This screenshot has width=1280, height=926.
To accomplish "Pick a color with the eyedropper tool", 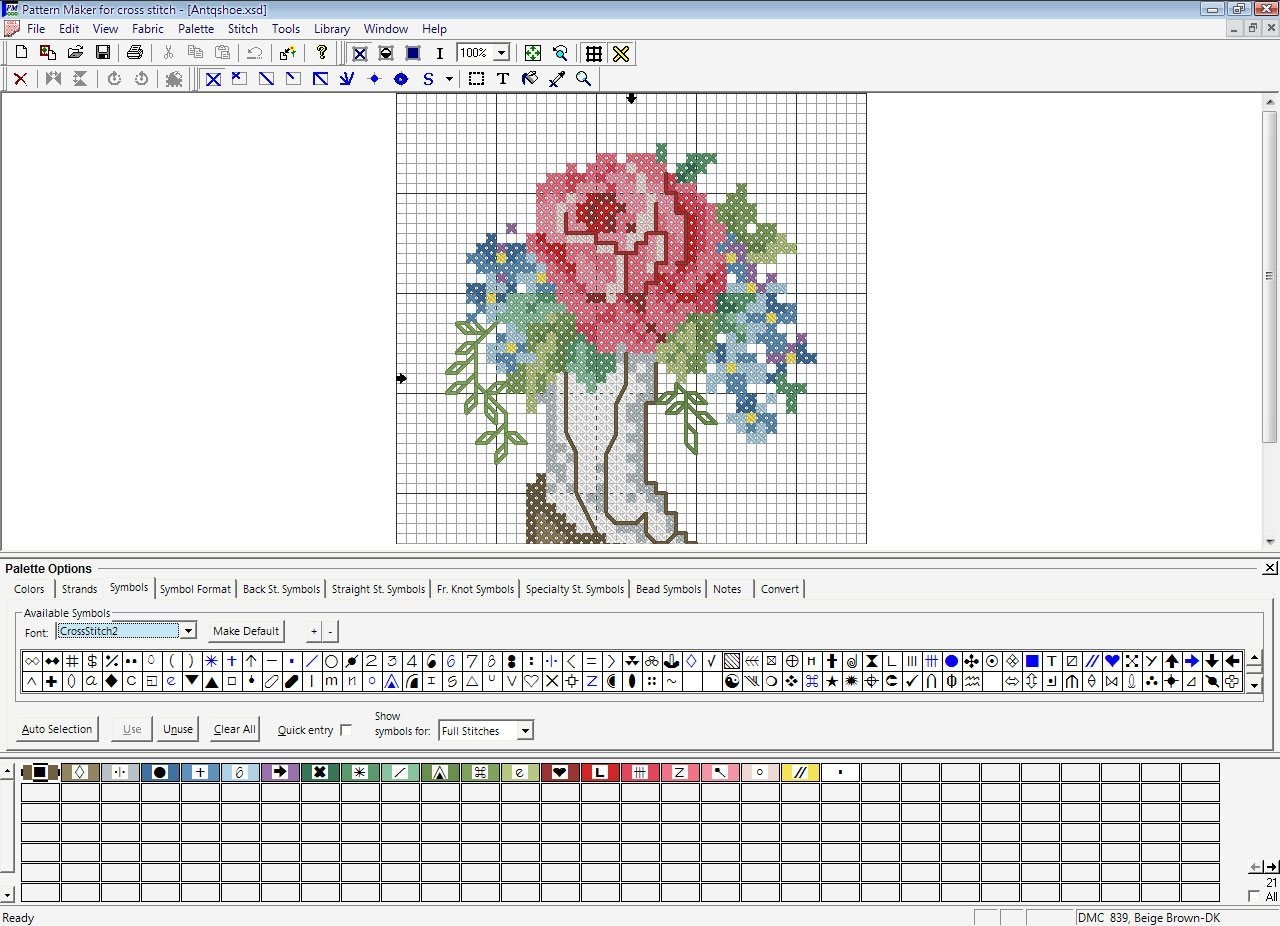I will tap(556, 79).
